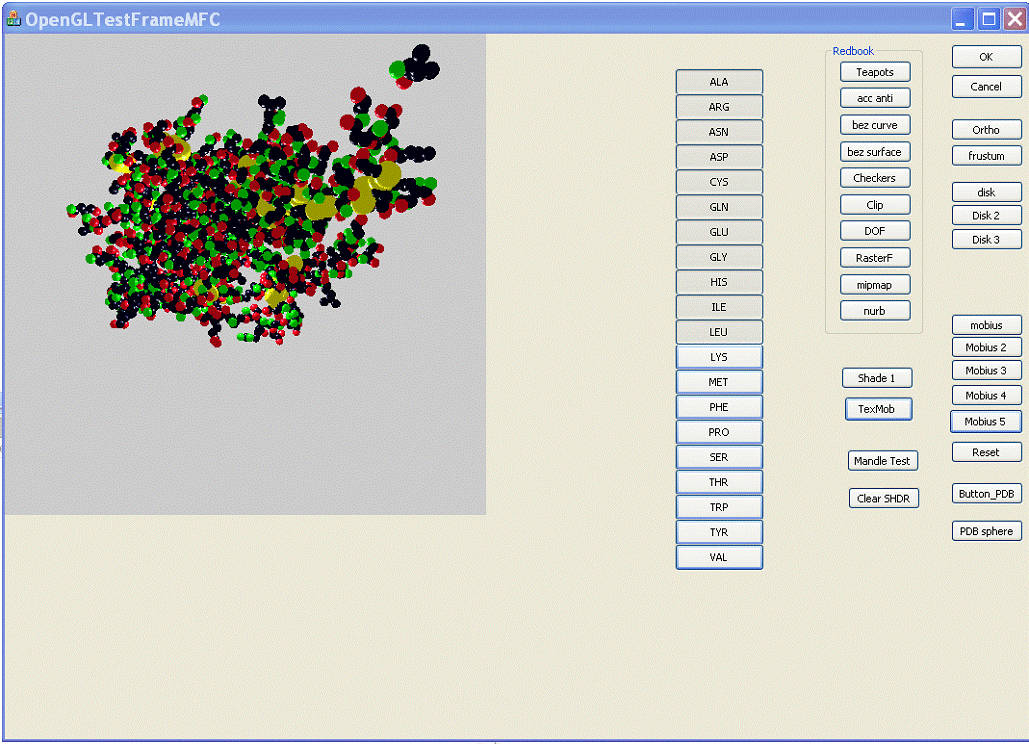This screenshot has height=744, width=1029.
Task: Click the disk button
Action: [986, 192]
